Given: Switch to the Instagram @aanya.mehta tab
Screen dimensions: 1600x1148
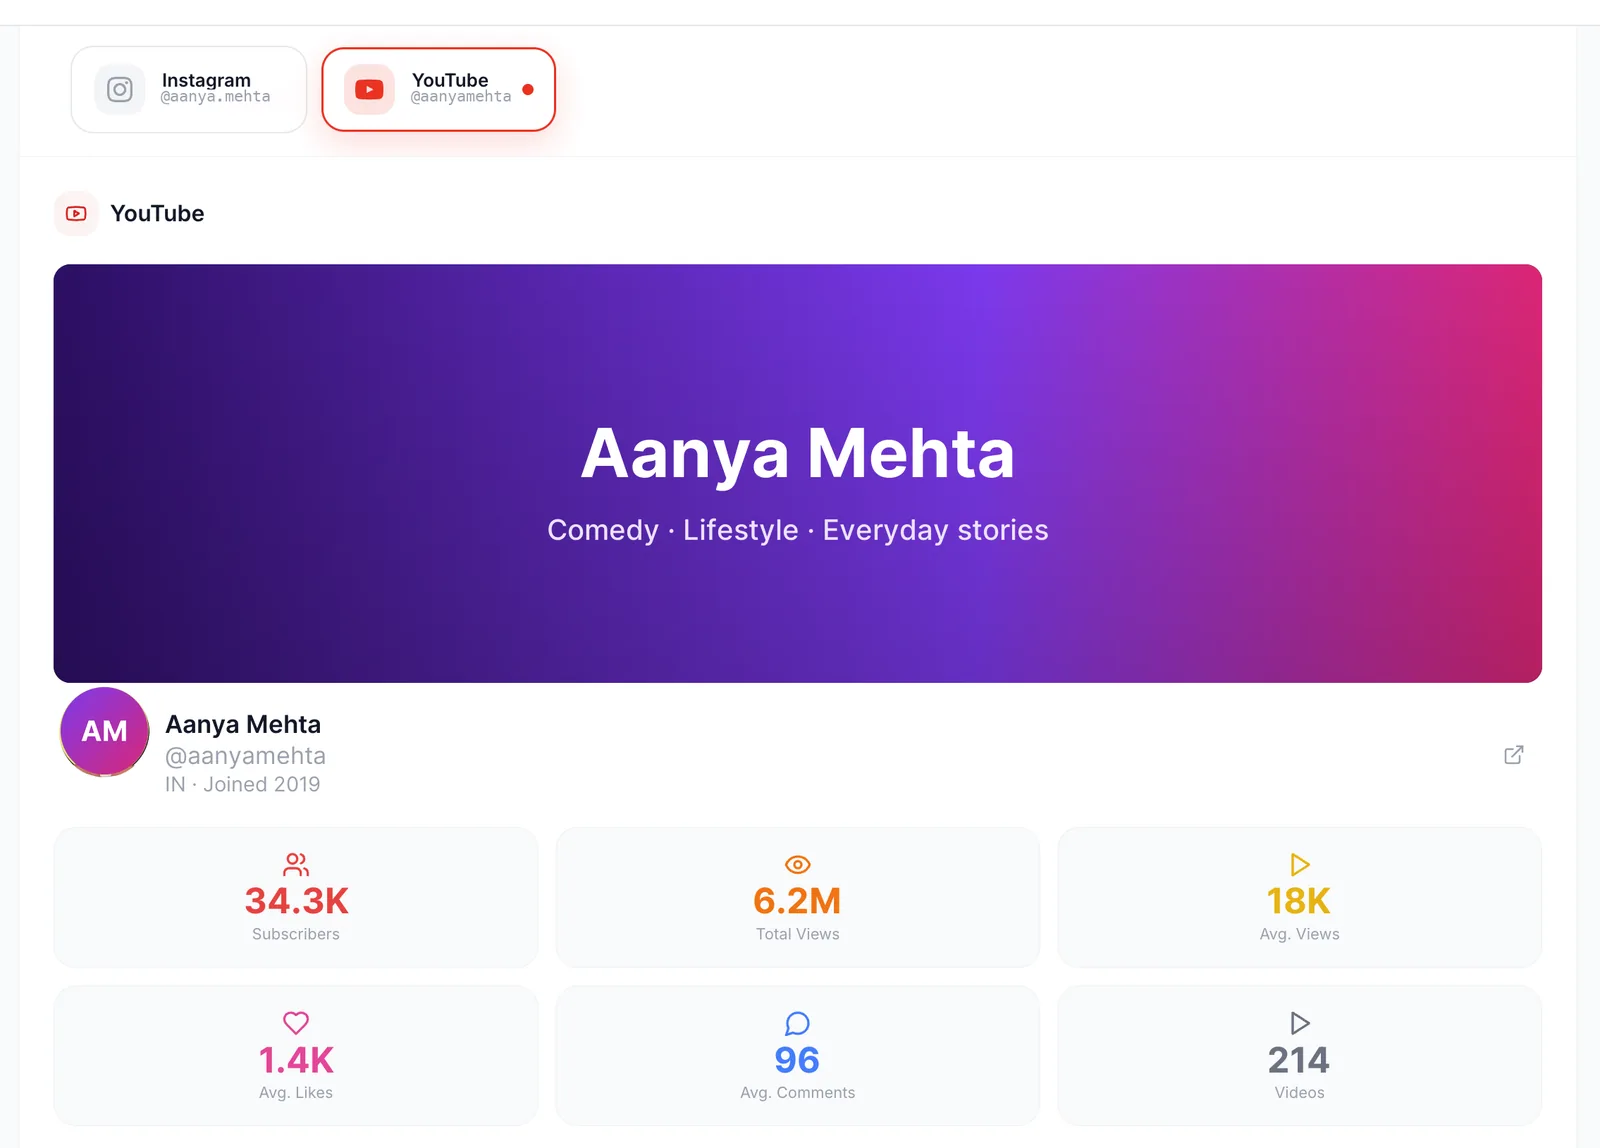Looking at the screenshot, I should (189, 89).
